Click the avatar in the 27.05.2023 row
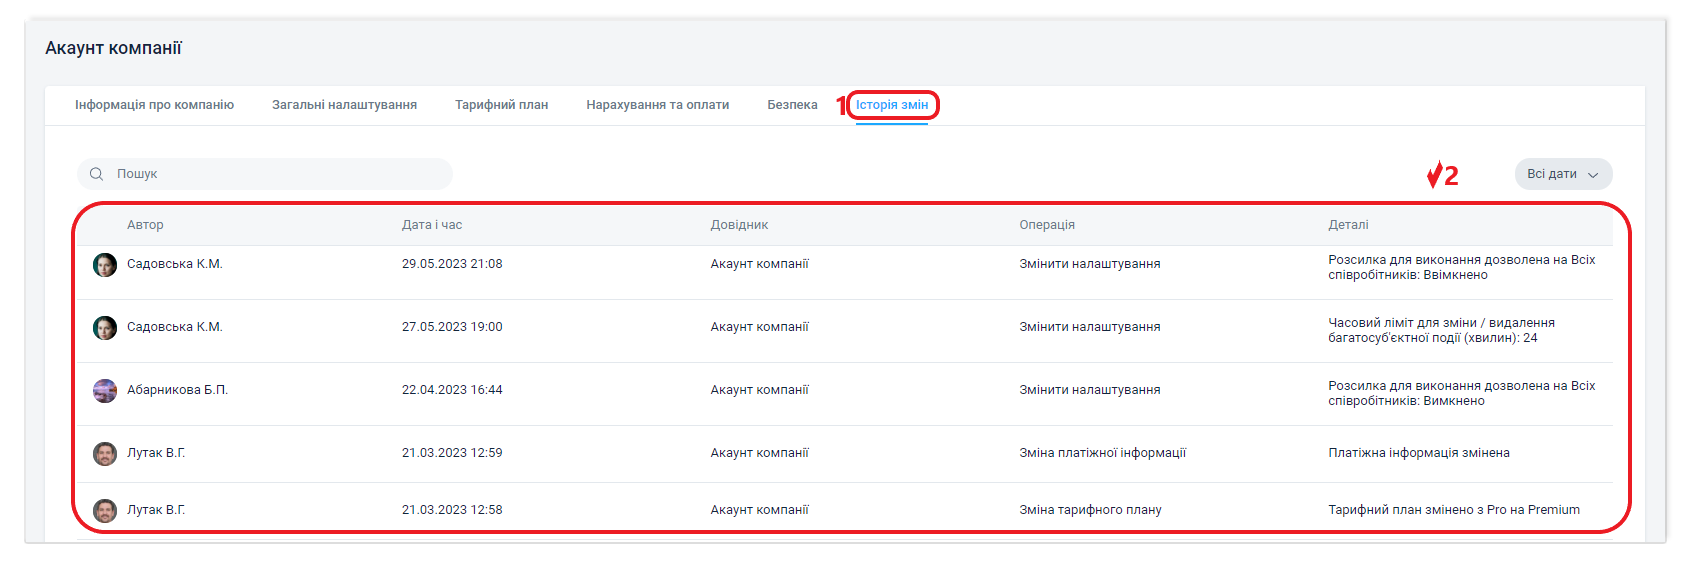1690x566 pixels. pos(105,328)
